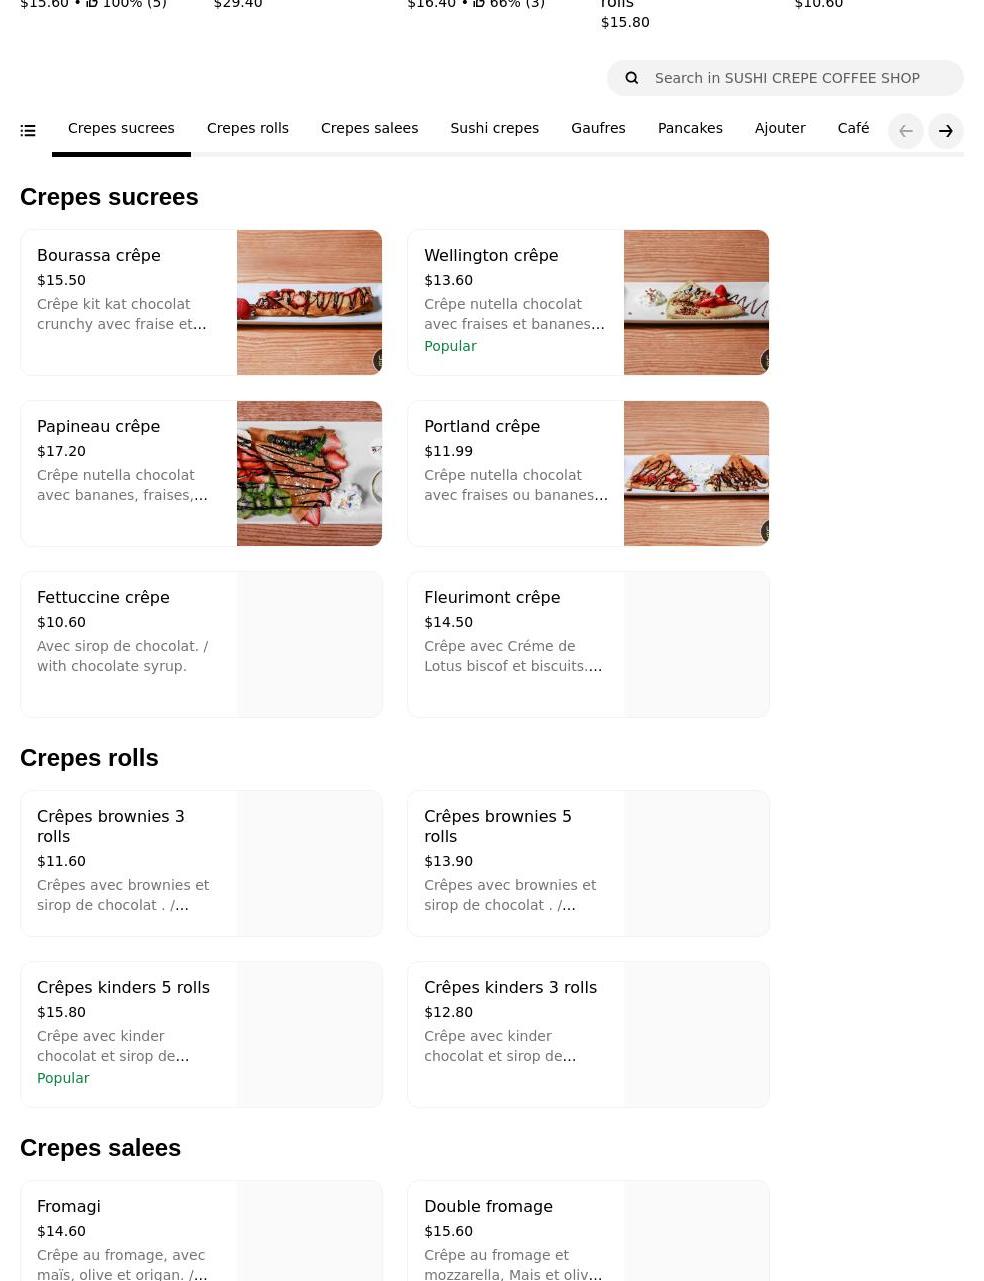984x1281 pixels.
Task: Switch to Crepes rolls tab
Action: point(248,129)
